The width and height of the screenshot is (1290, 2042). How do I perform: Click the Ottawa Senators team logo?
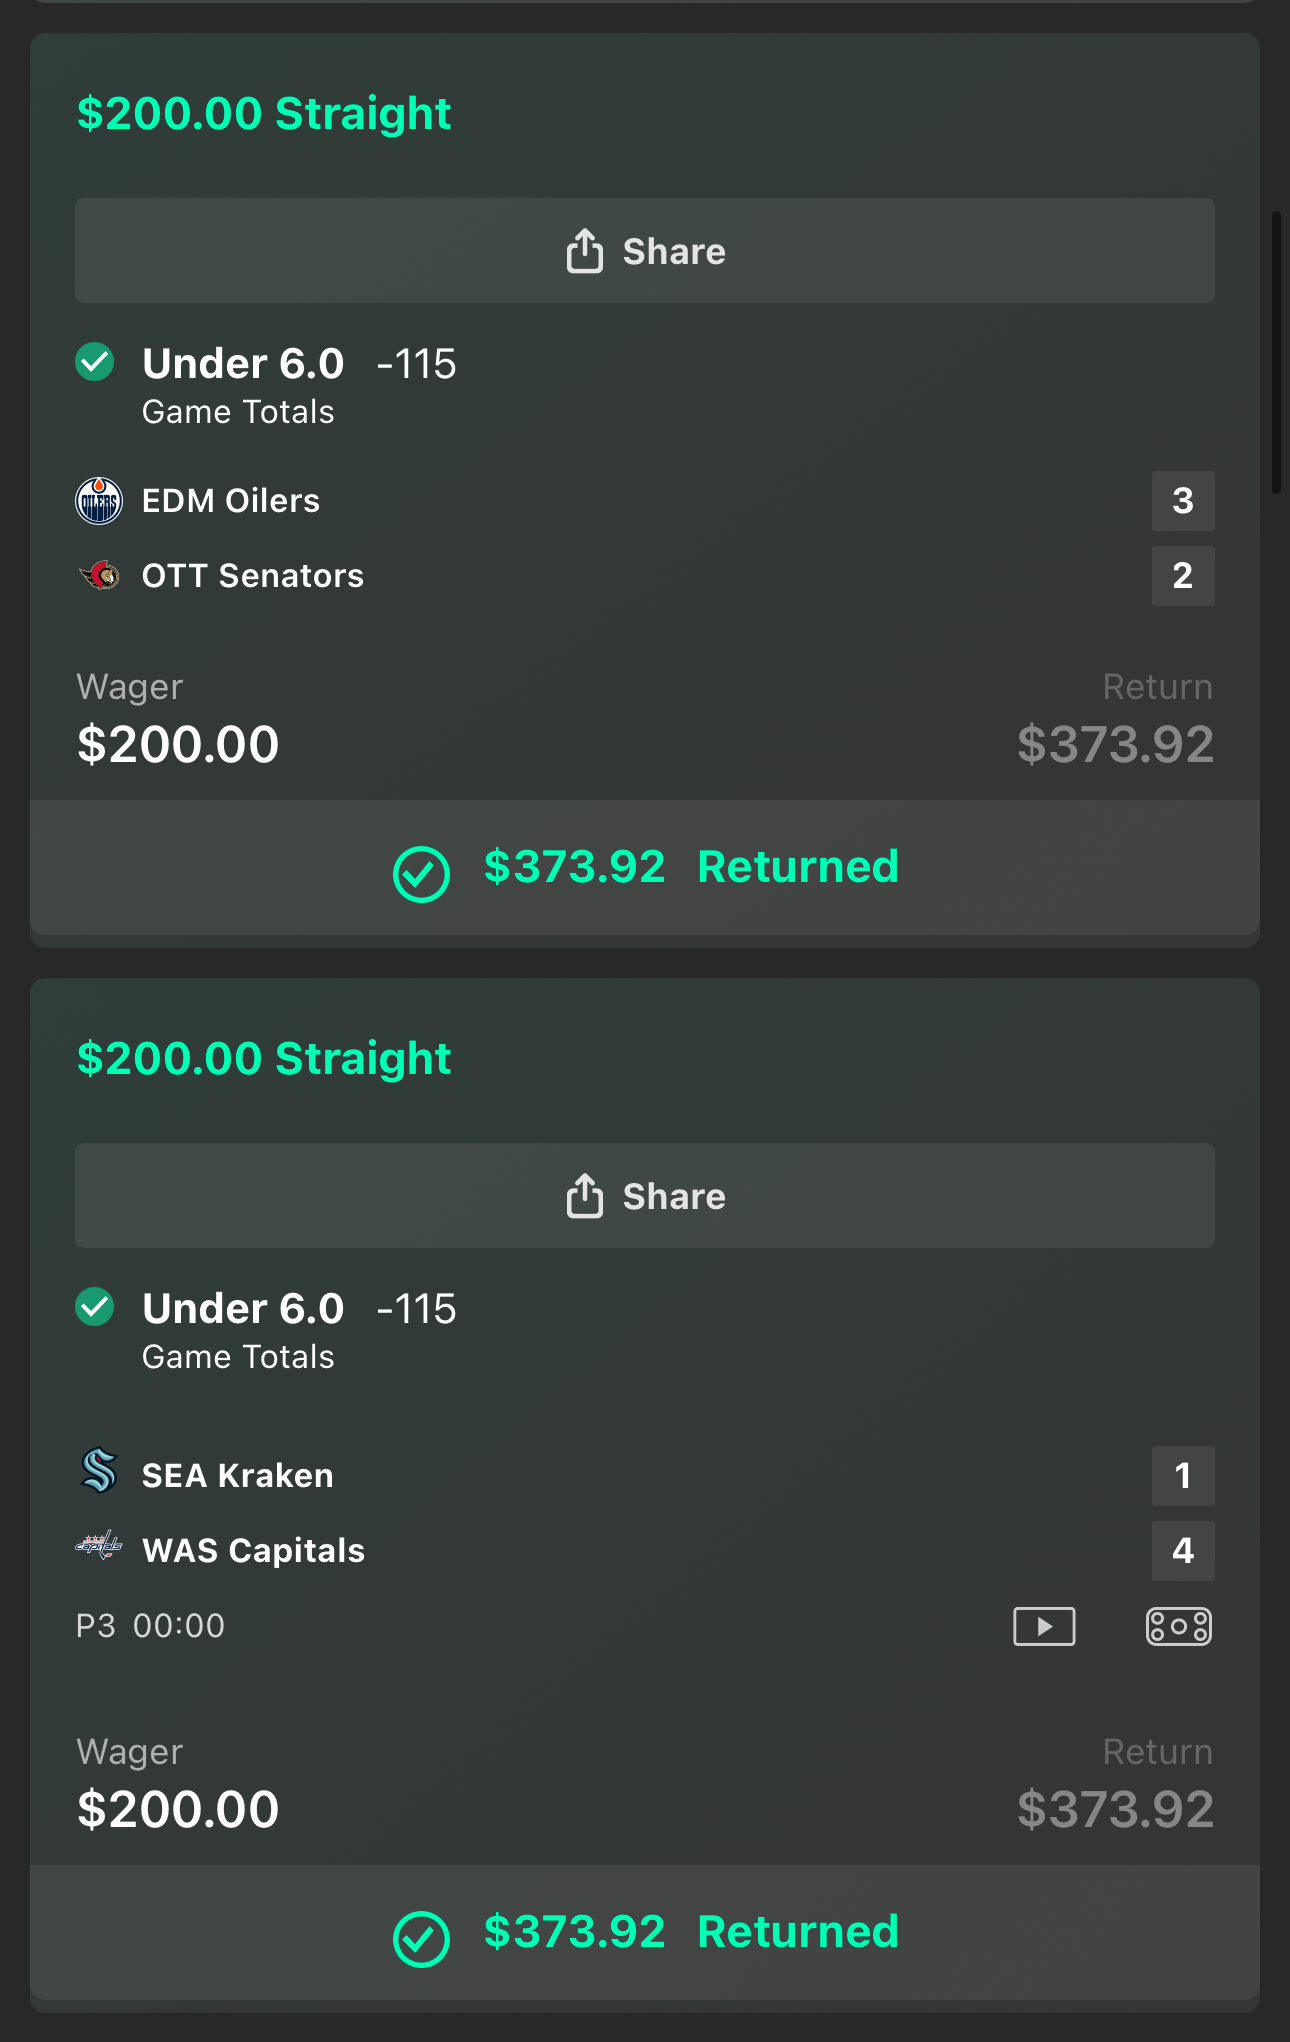[99, 576]
